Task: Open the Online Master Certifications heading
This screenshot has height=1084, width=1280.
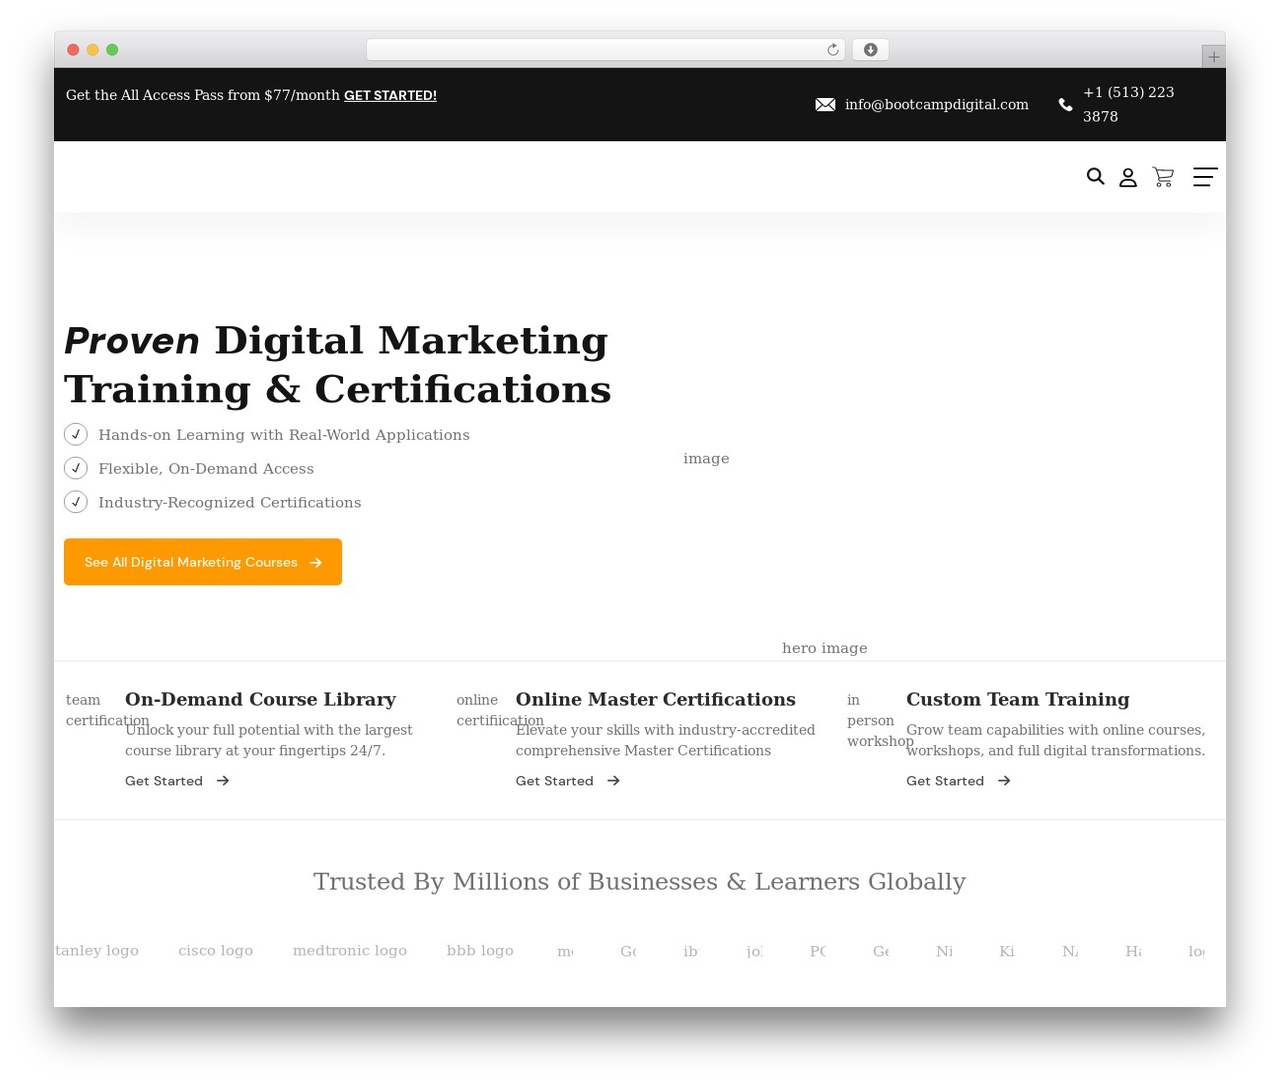Action: [656, 700]
